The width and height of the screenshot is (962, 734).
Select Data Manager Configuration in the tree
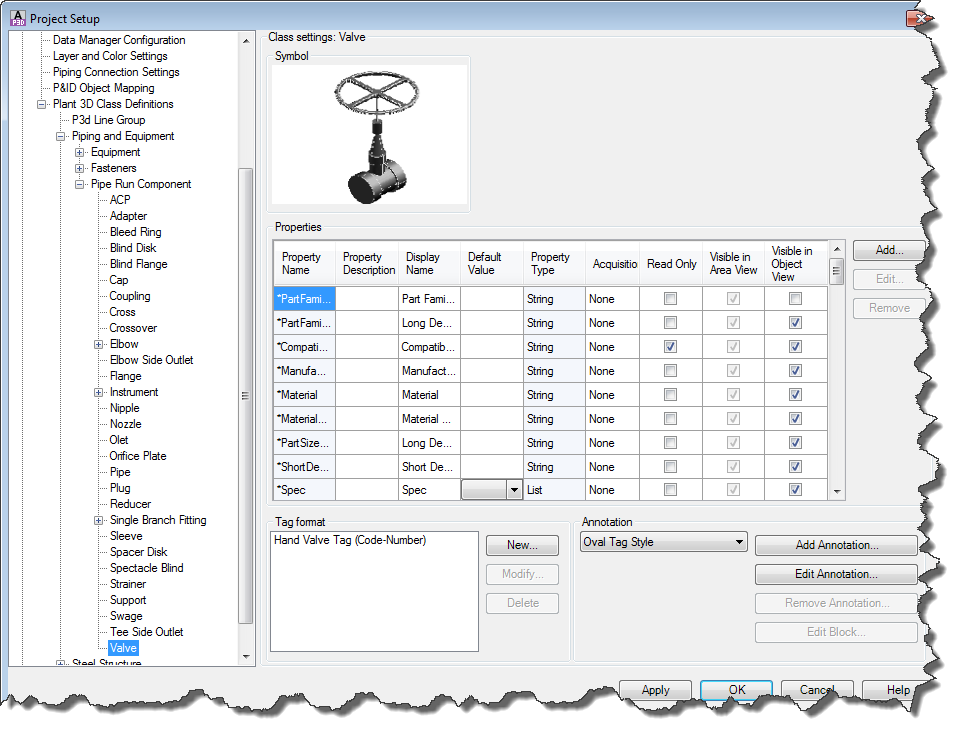click(119, 40)
